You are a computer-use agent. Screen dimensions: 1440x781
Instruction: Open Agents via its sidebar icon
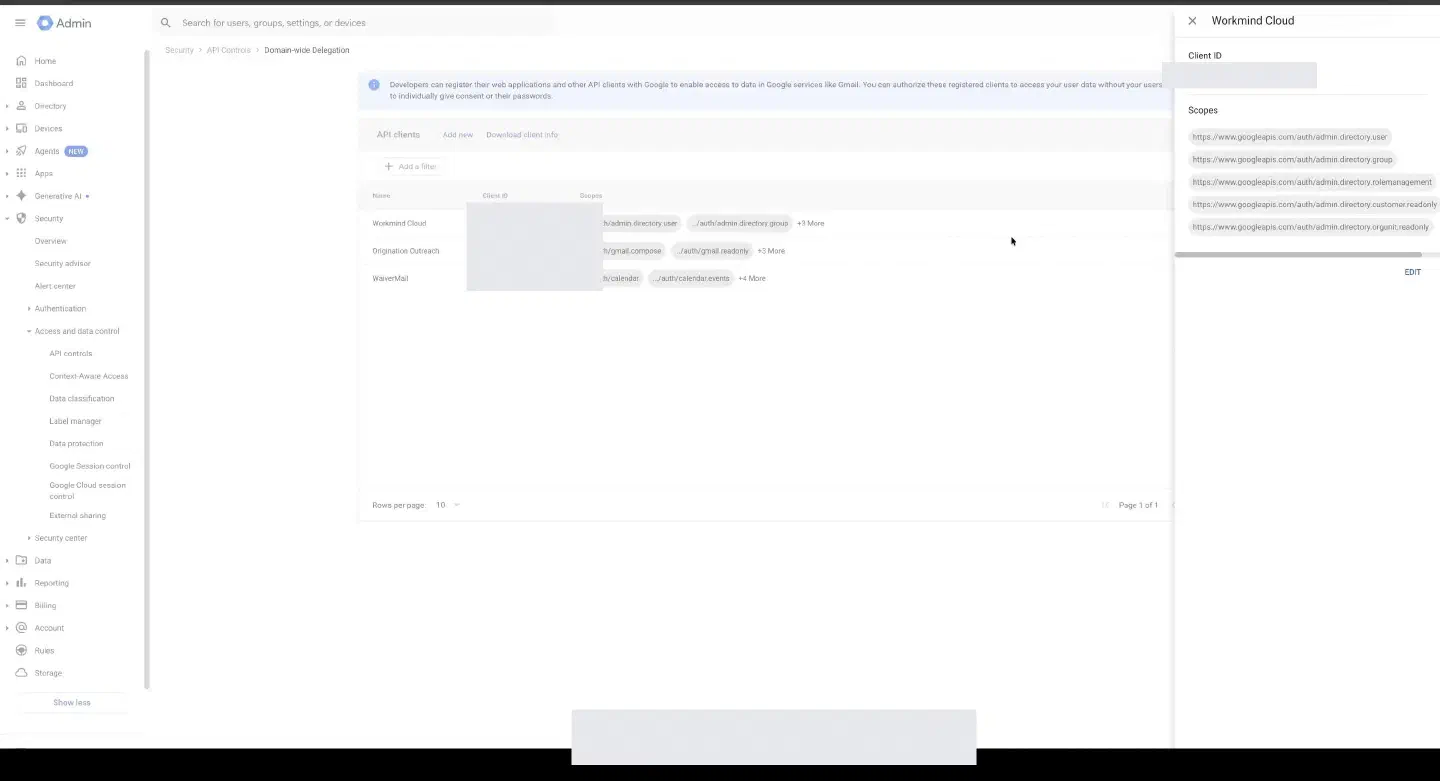[x=21, y=151]
